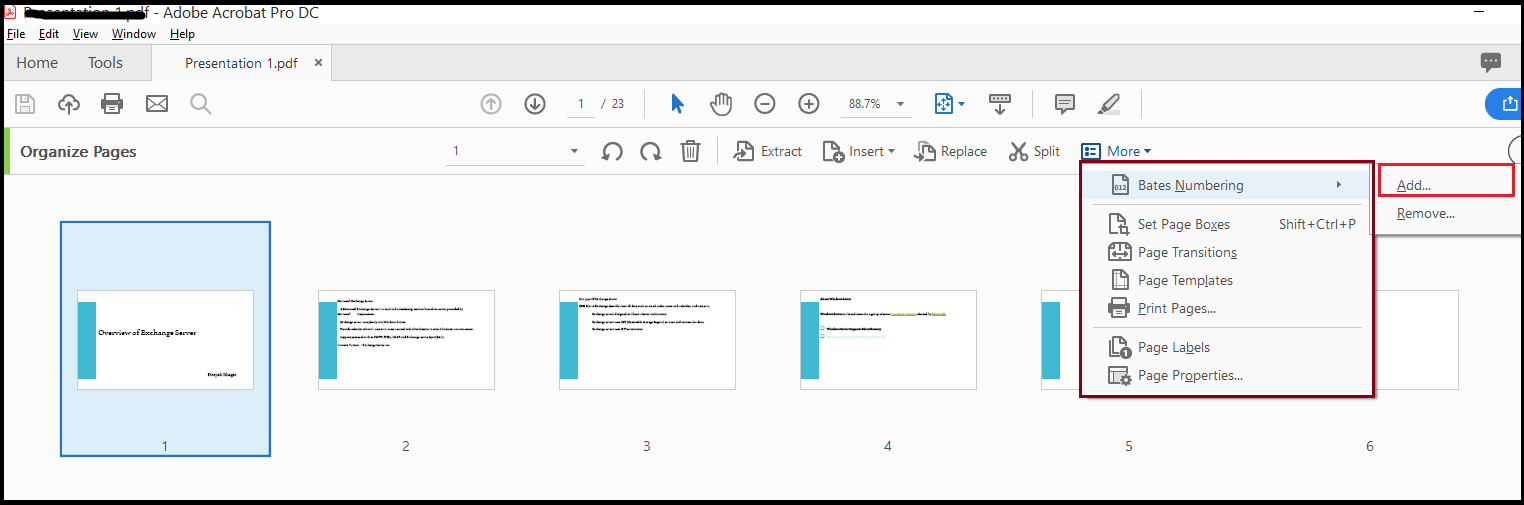Image resolution: width=1524 pixels, height=505 pixels.
Task: Open the chat bubble icon at top right
Action: coord(1491,62)
